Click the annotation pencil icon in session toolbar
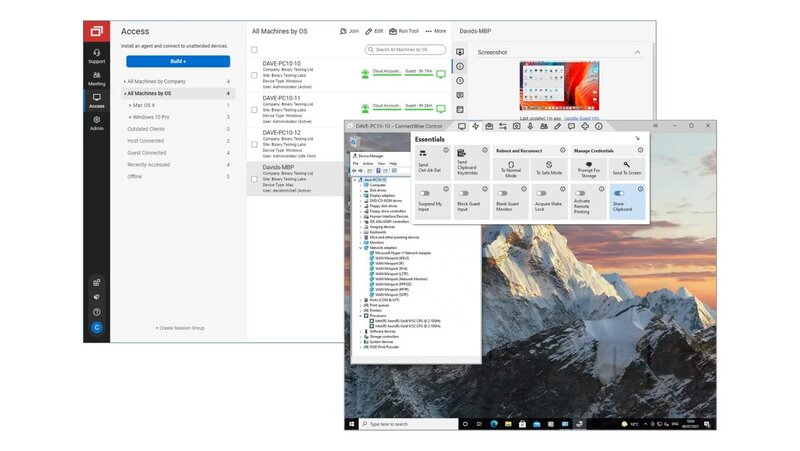 pyautogui.click(x=558, y=126)
